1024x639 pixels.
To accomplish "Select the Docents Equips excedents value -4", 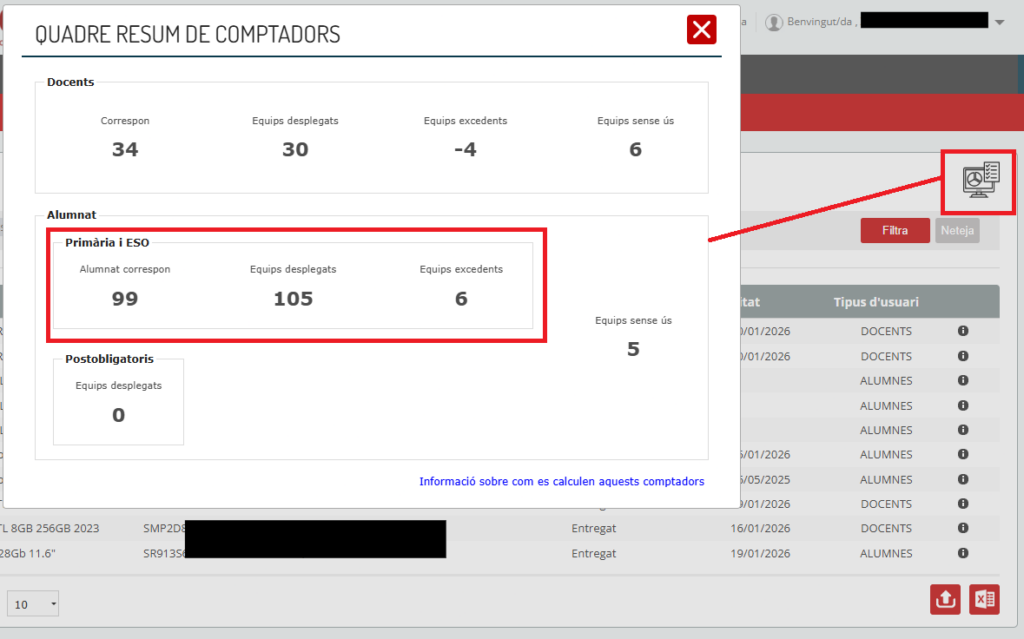I will coord(465,150).
